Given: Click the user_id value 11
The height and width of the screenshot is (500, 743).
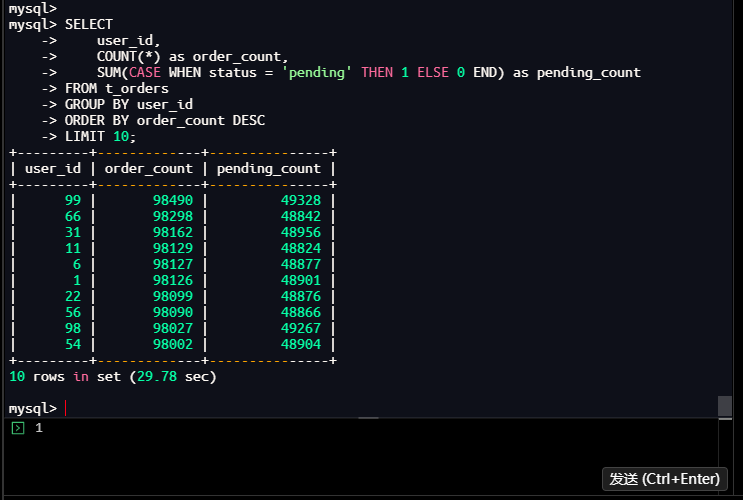Looking at the screenshot, I should tap(73, 248).
